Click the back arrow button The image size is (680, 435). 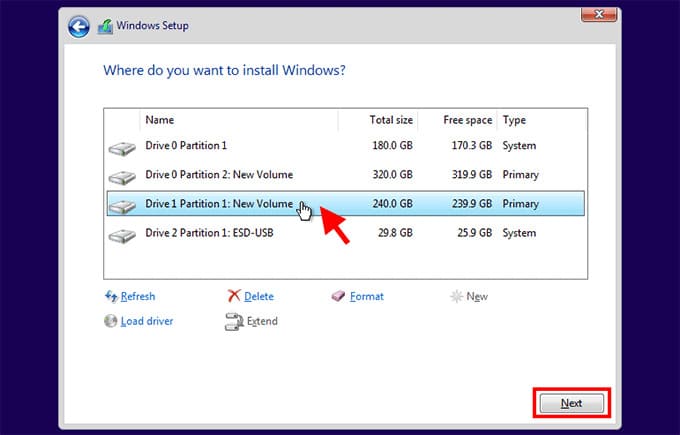[x=79, y=26]
